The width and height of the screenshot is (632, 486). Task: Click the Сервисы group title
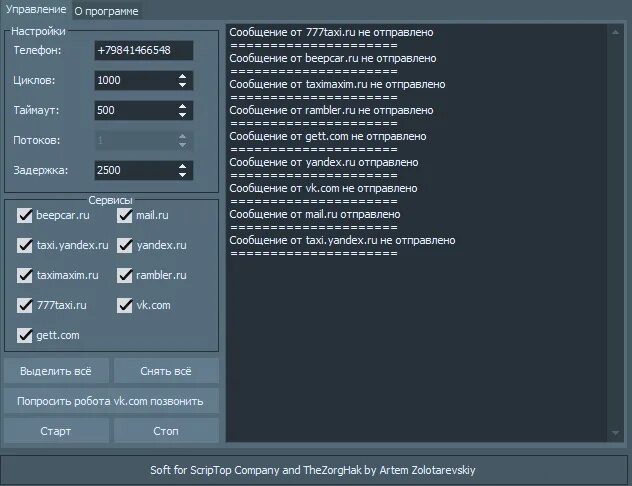(x=110, y=200)
